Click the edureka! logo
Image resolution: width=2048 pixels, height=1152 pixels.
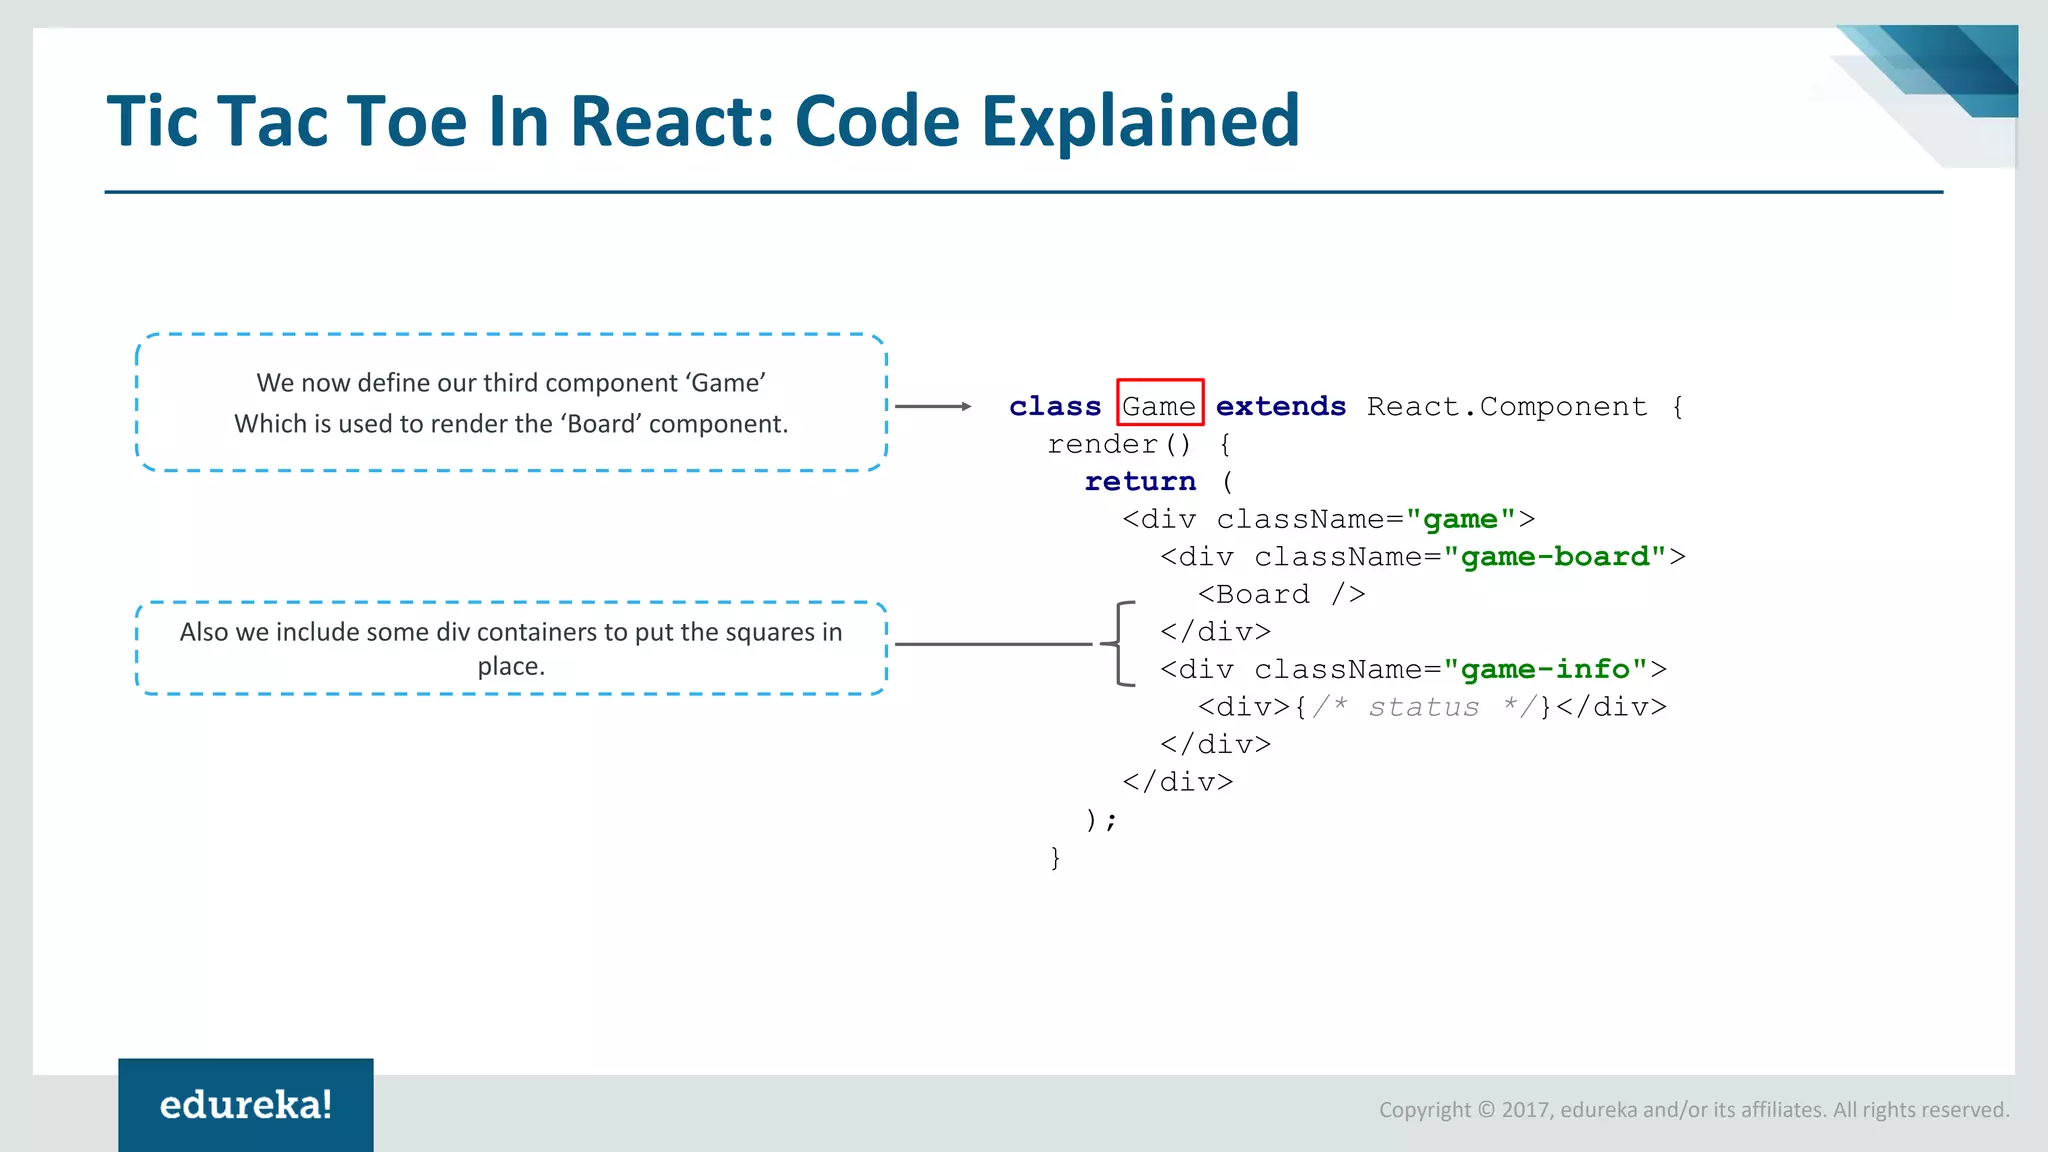coord(245,1104)
